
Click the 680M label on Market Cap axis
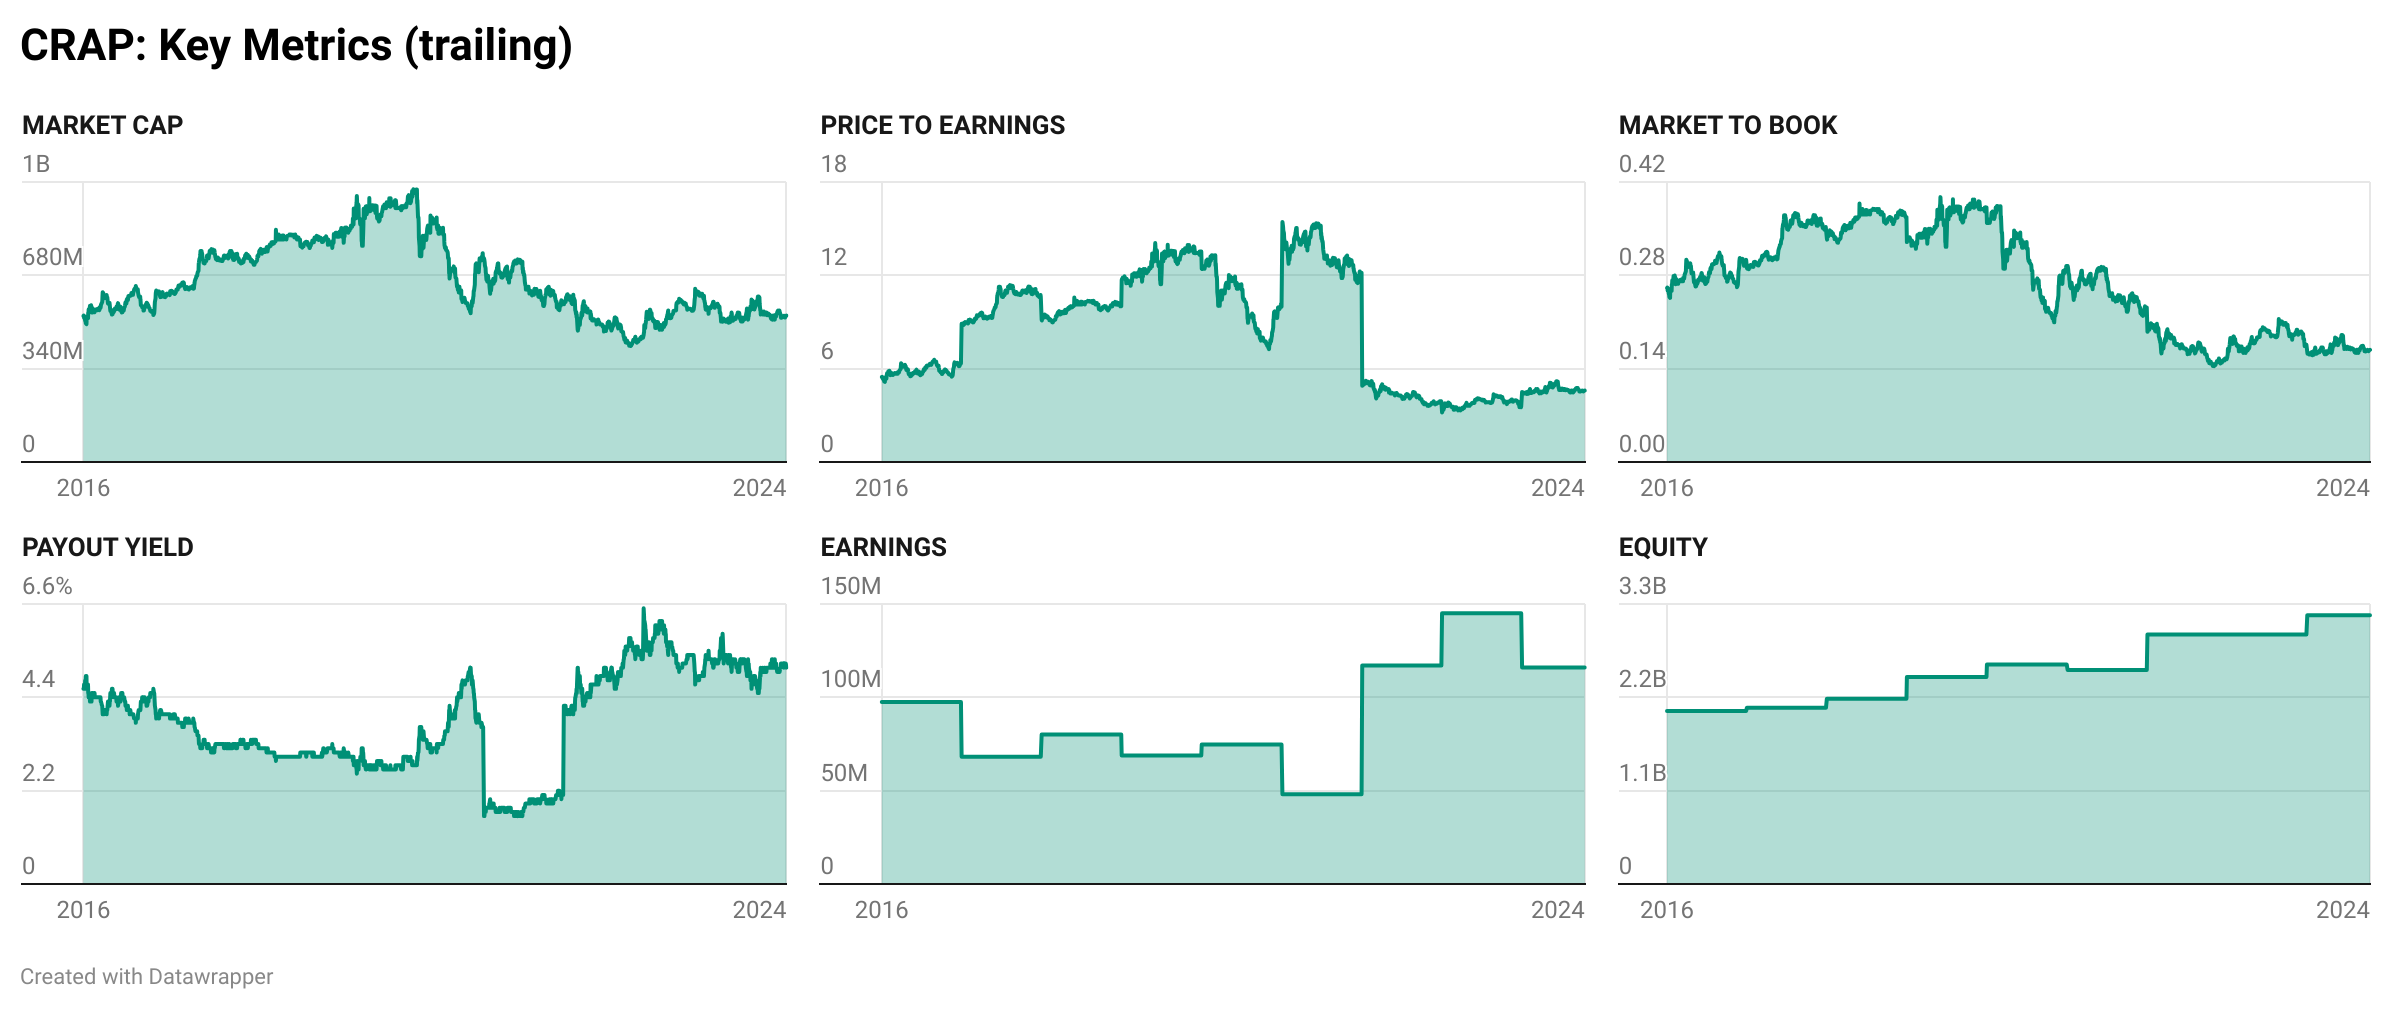coord(52,257)
